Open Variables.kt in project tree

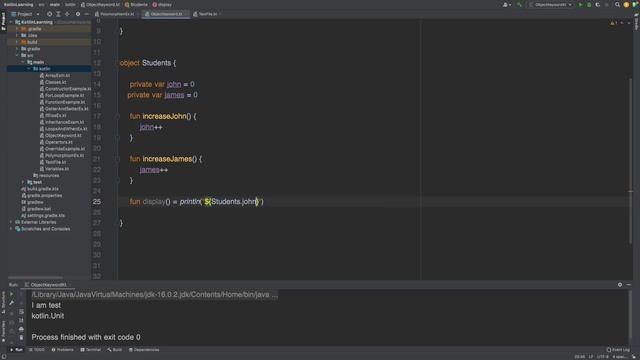coord(57,169)
